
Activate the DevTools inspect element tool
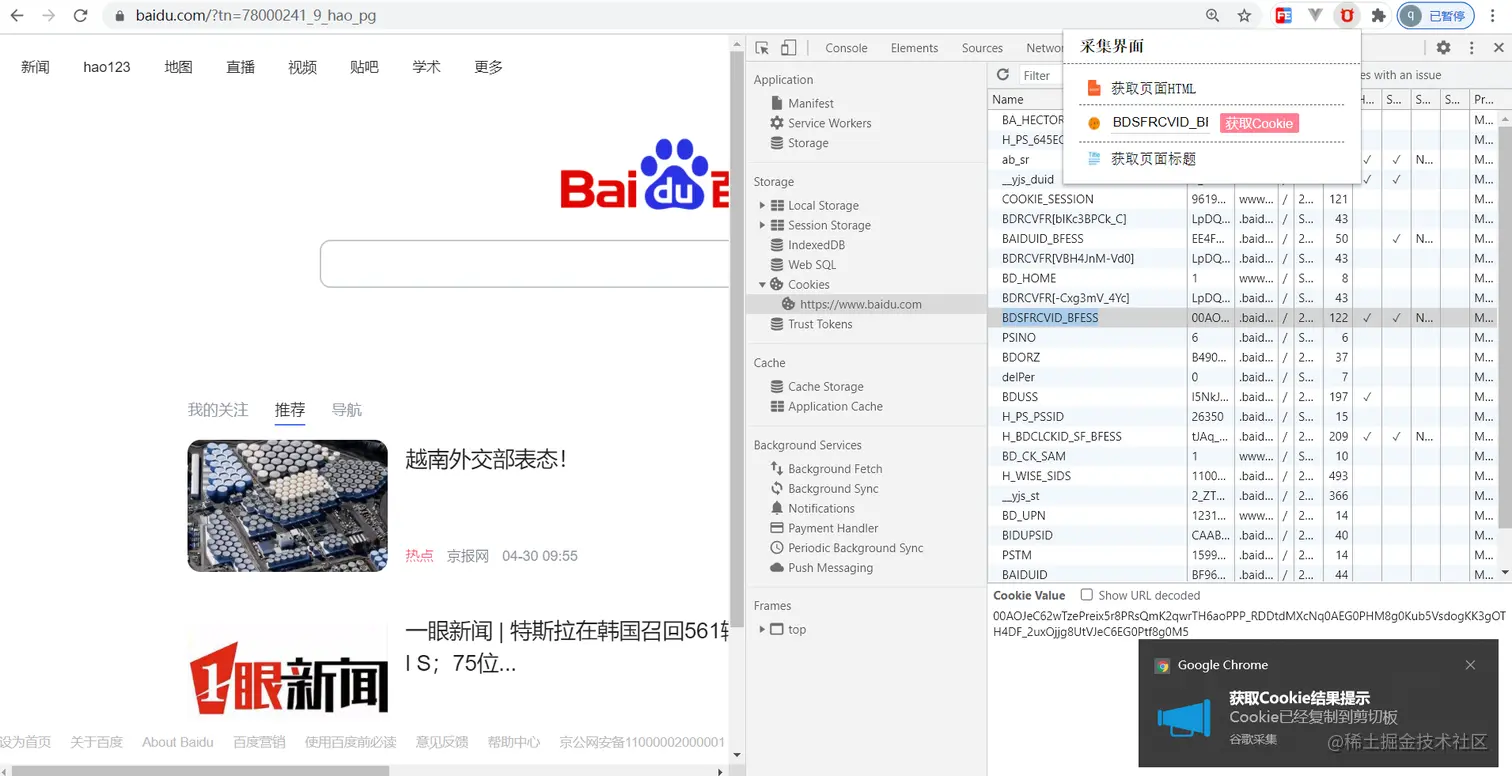click(x=762, y=48)
